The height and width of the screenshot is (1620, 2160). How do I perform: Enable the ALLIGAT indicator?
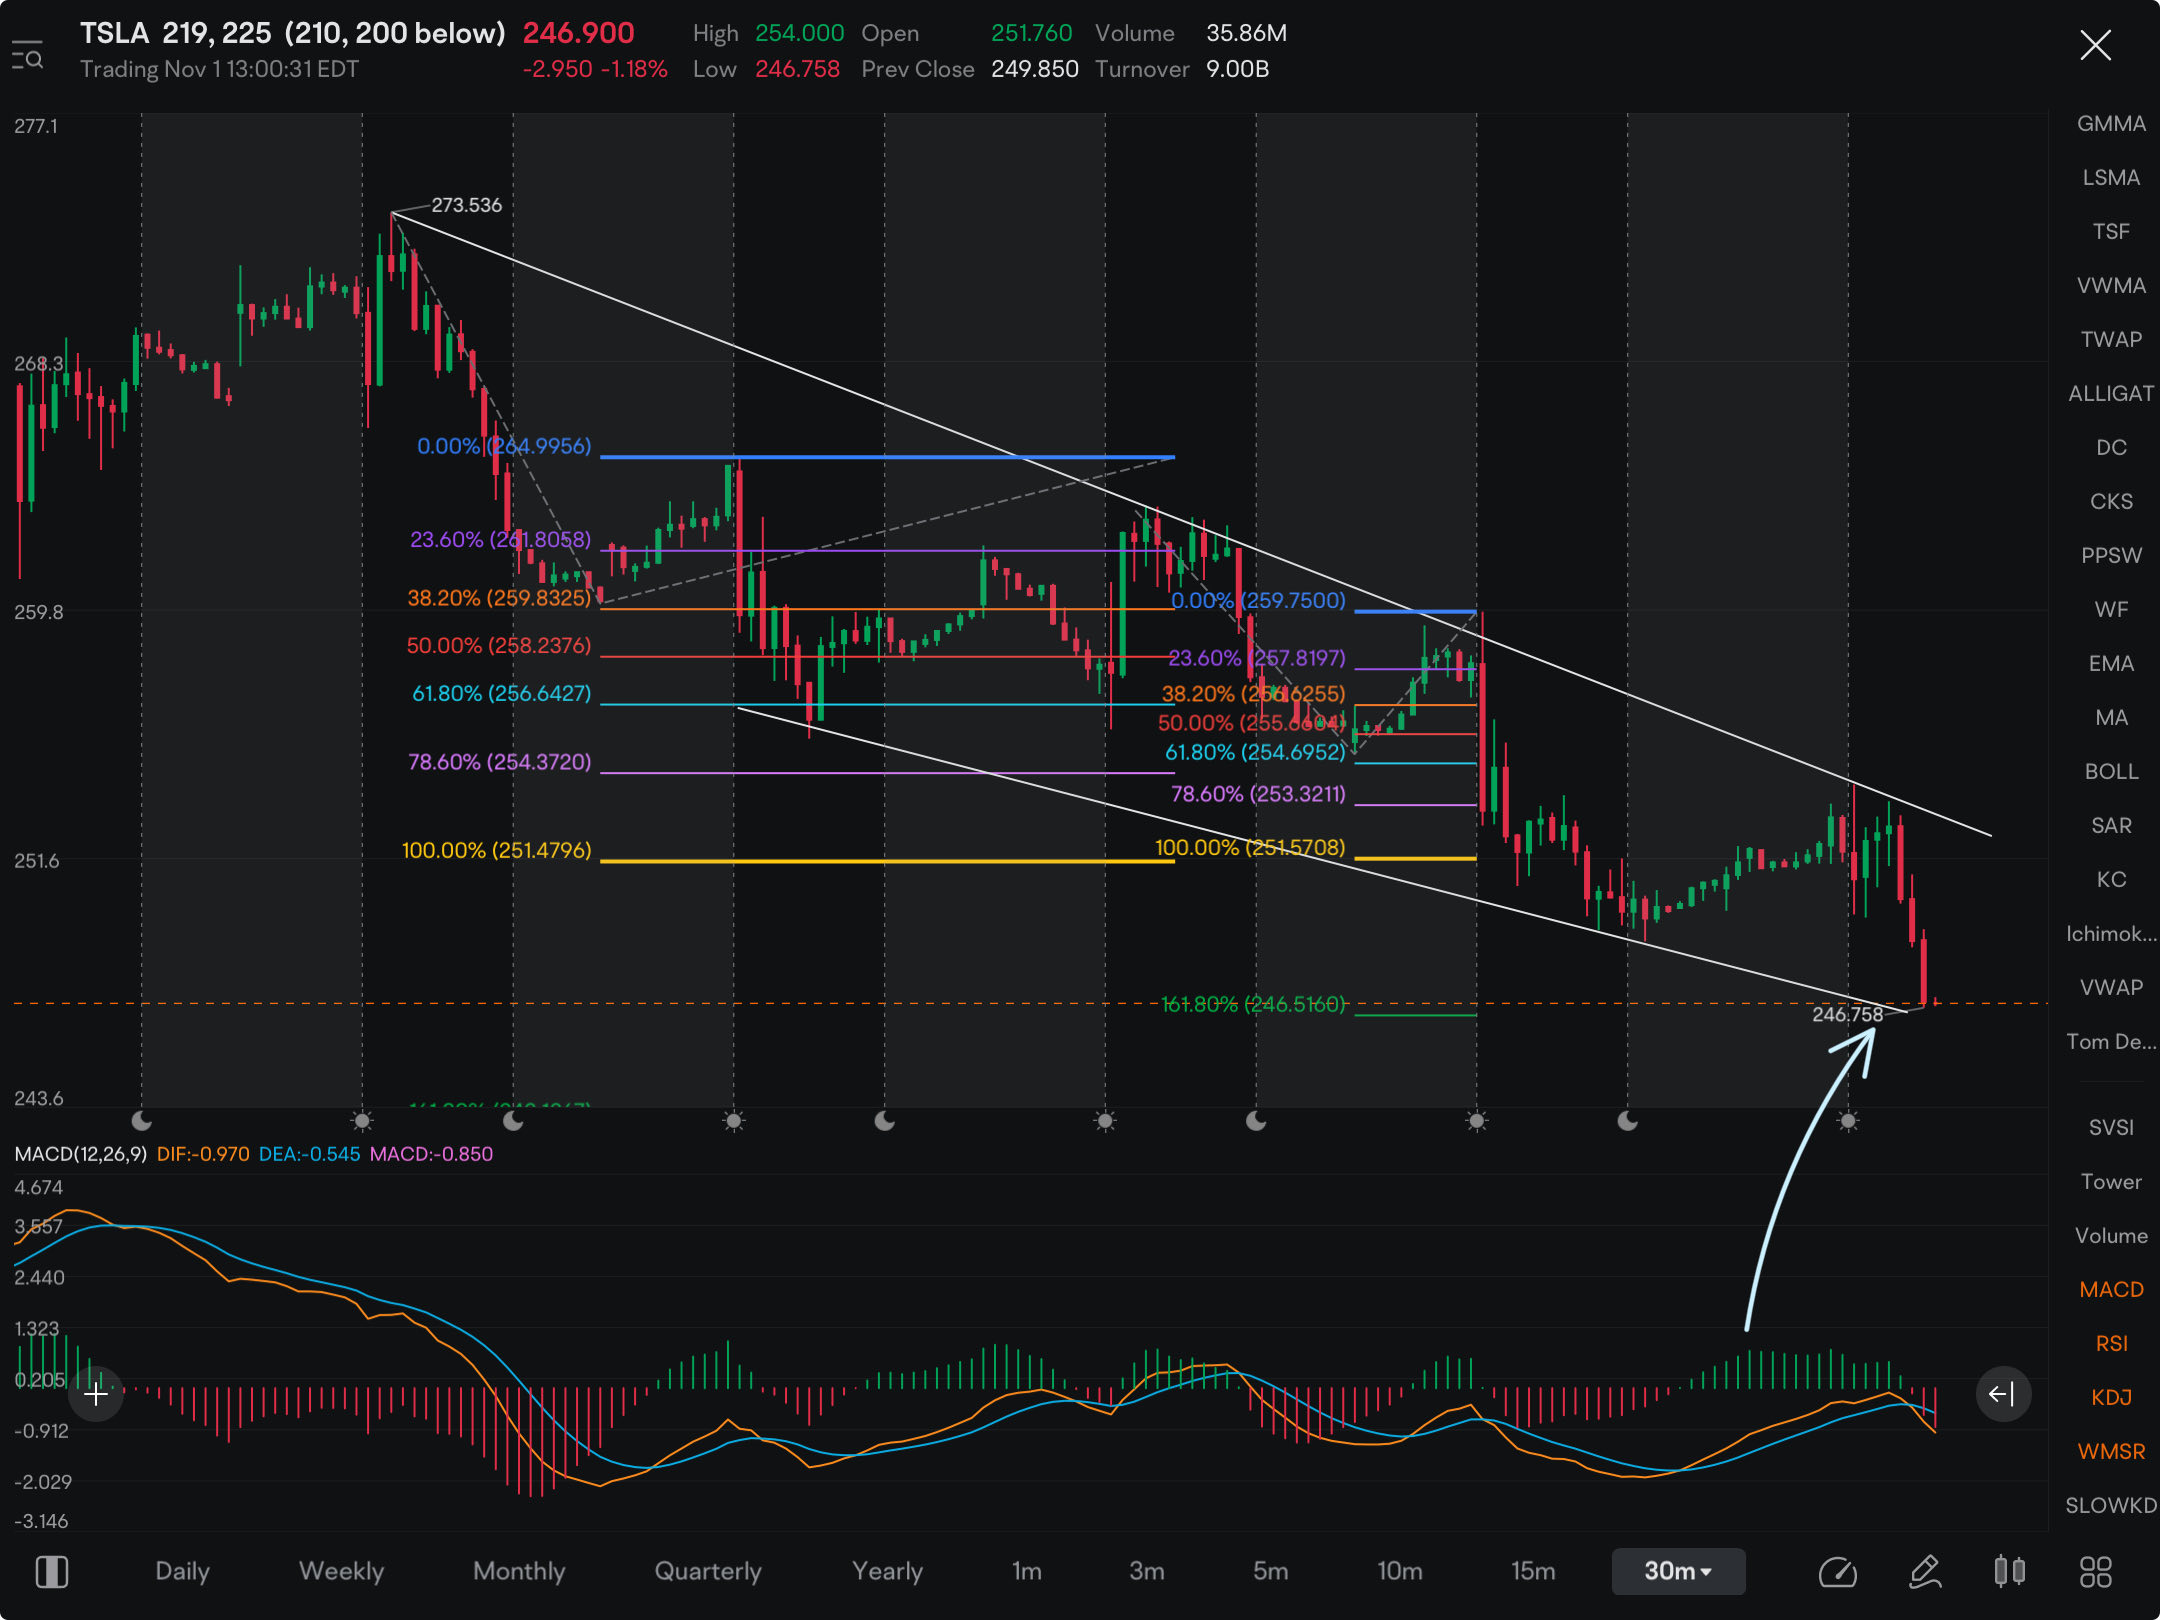[x=2111, y=394]
